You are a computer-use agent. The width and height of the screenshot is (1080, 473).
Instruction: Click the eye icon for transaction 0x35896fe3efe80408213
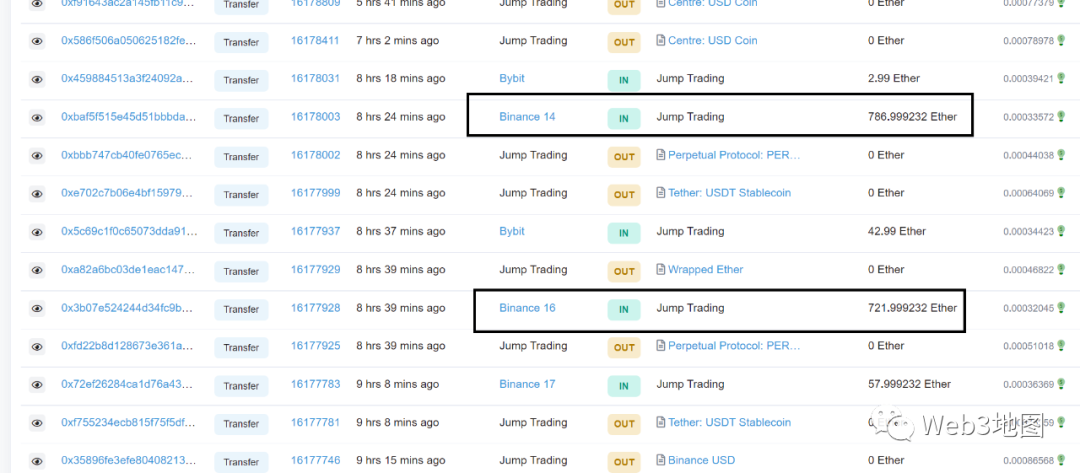point(37,462)
